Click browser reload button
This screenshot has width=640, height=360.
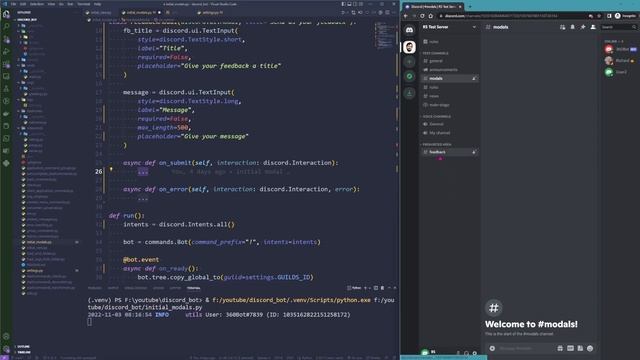(422, 16)
